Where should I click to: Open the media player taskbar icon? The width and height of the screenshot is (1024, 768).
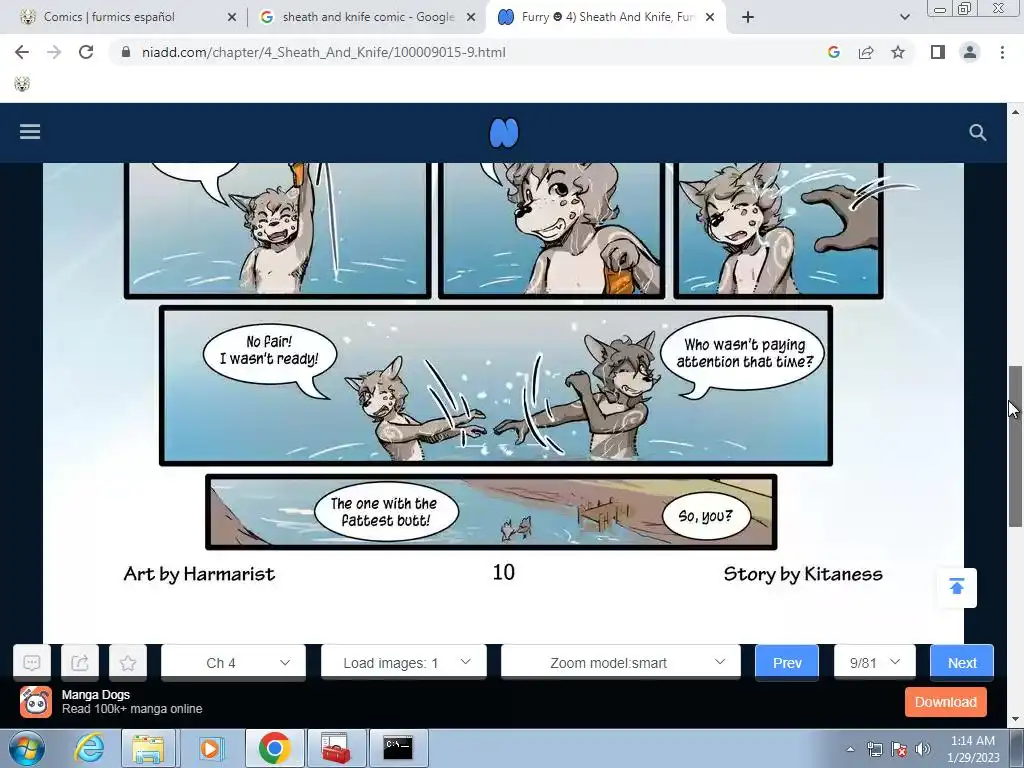click(211, 748)
